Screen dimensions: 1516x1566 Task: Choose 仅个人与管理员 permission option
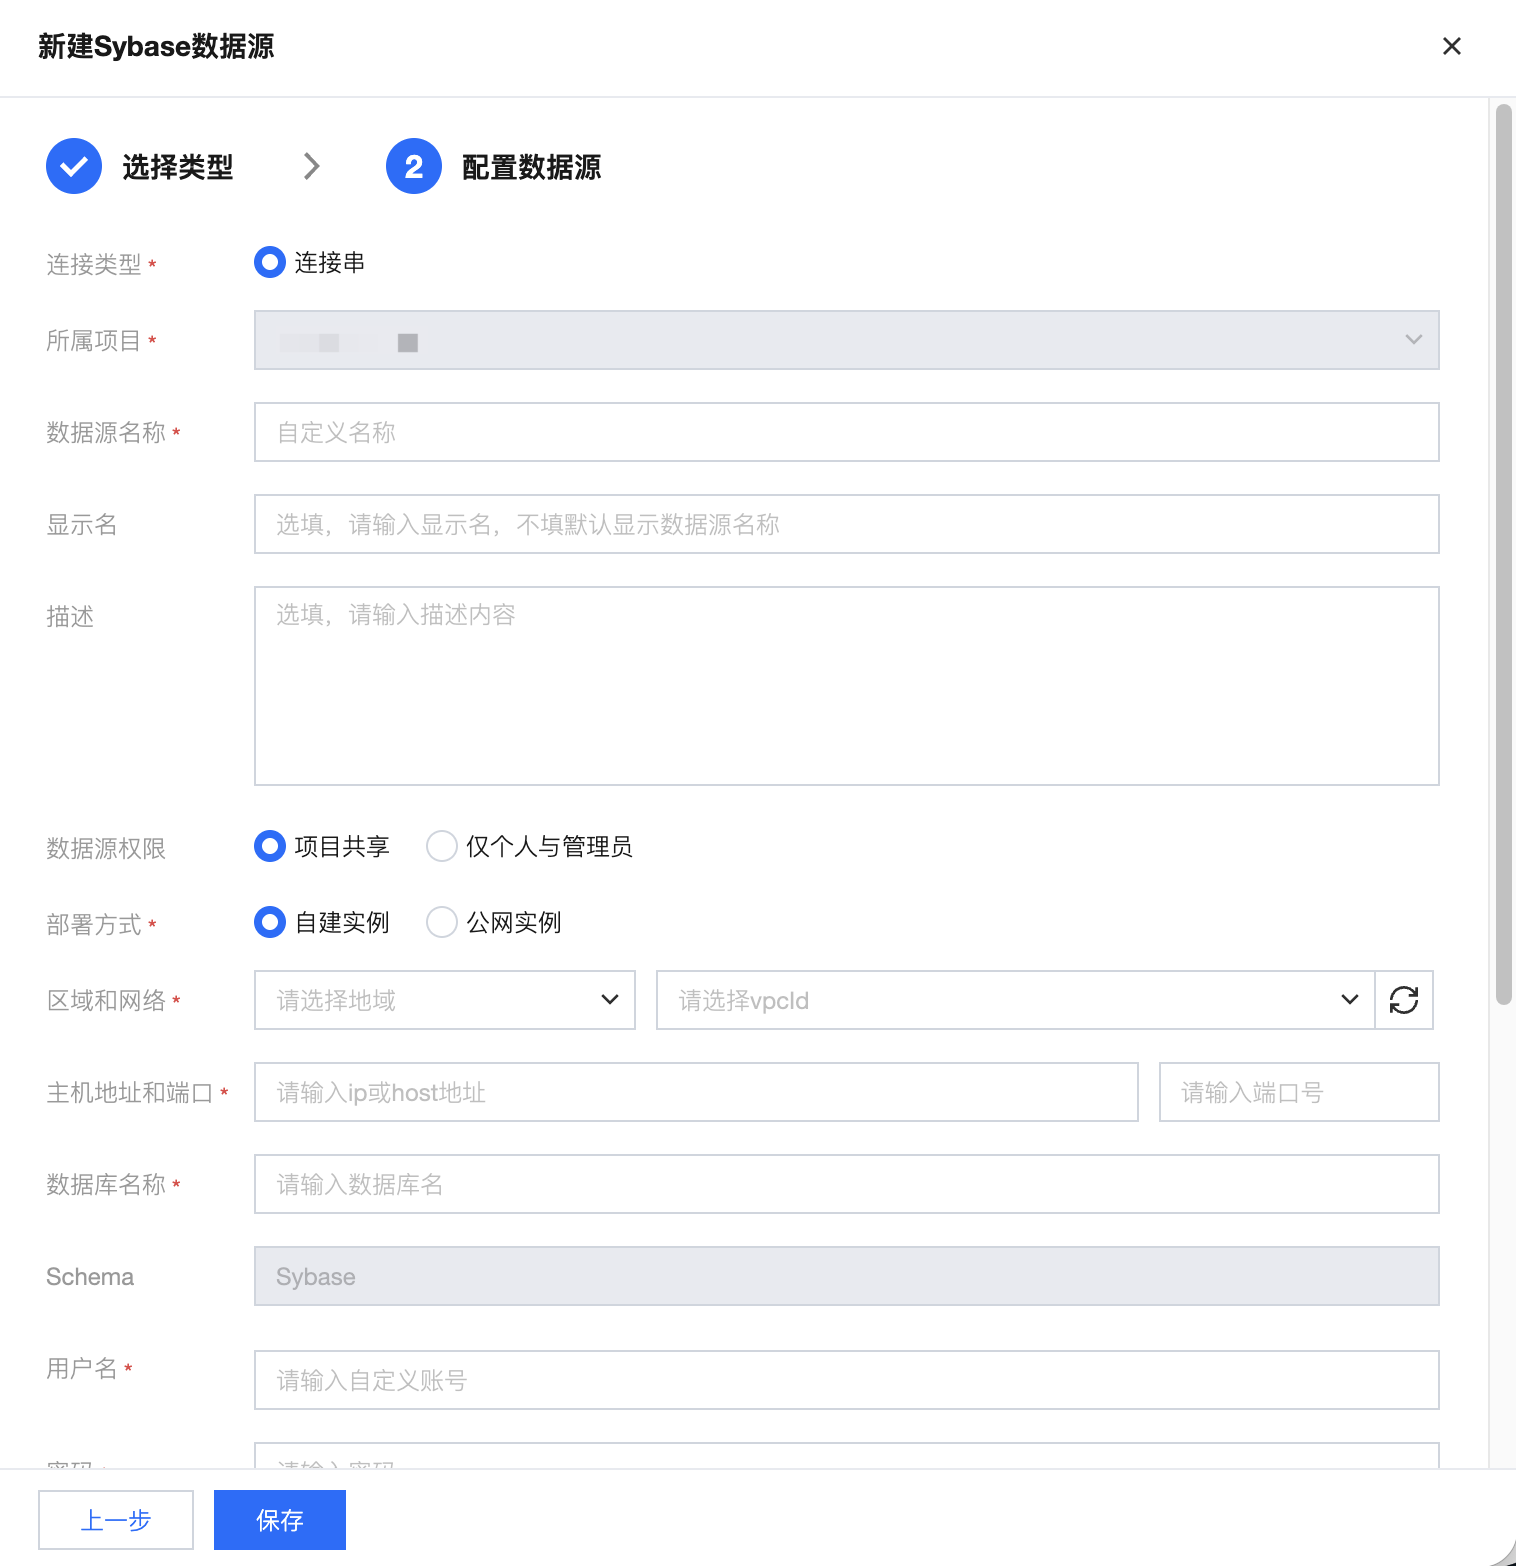pos(442,846)
